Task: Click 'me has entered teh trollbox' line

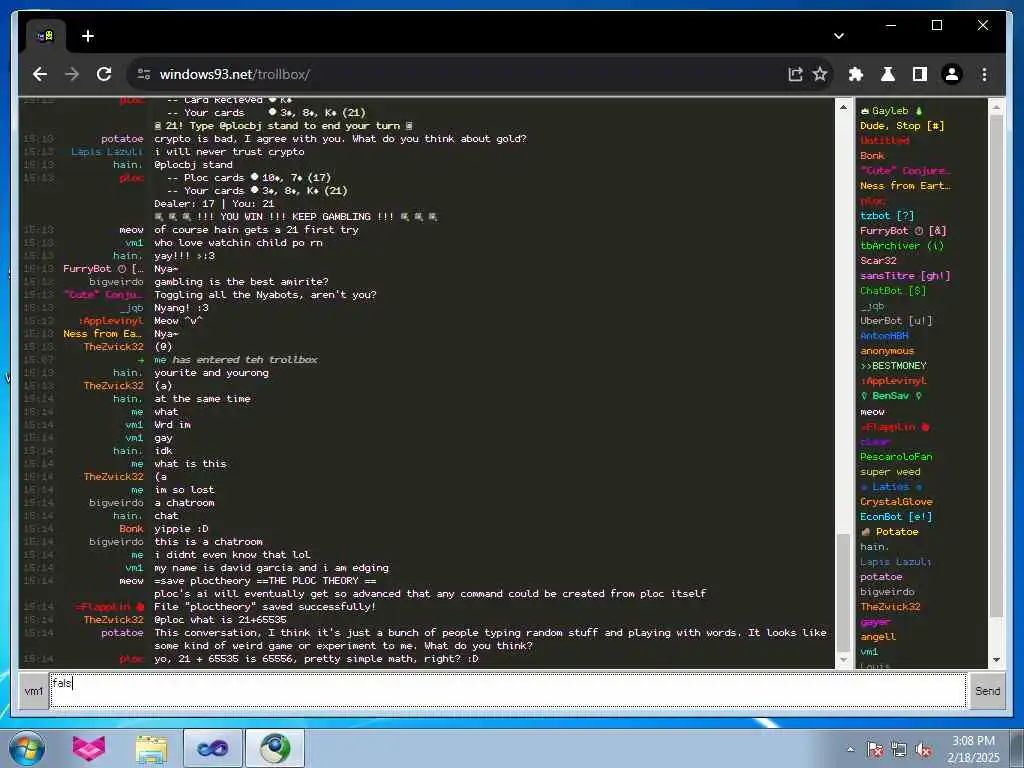Action: tap(236, 360)
